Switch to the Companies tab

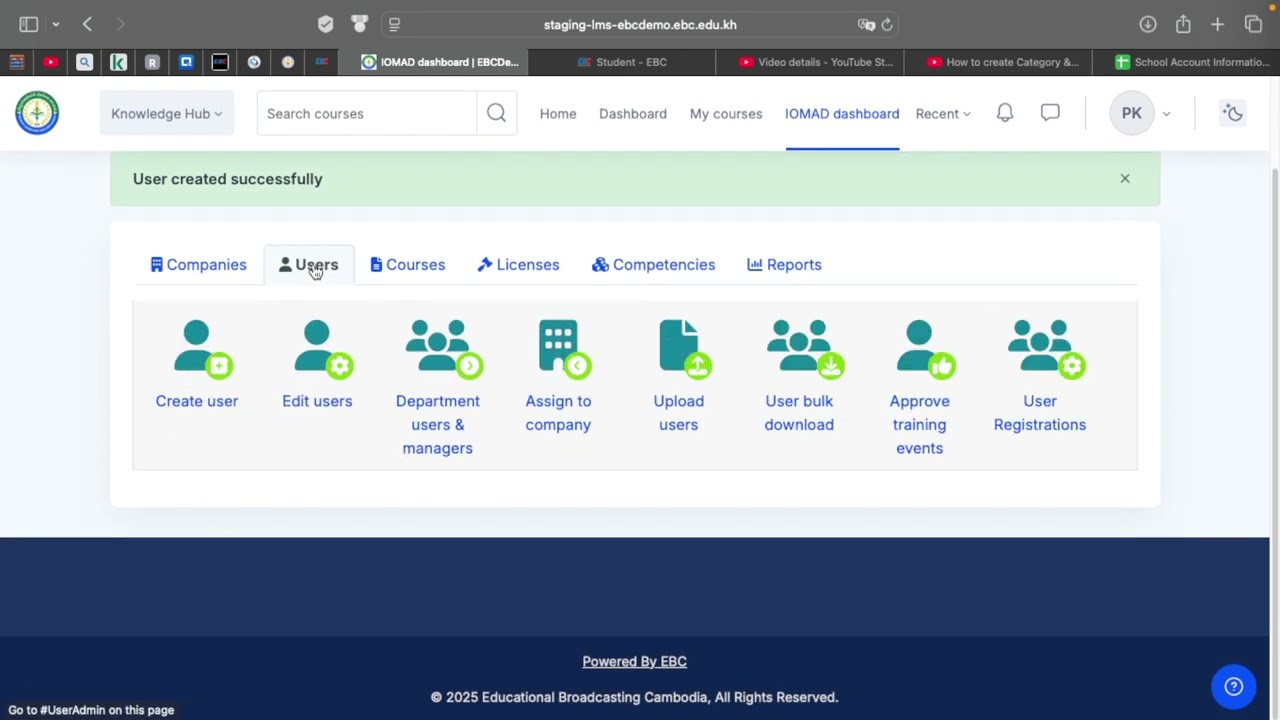(x=198, y=264)
